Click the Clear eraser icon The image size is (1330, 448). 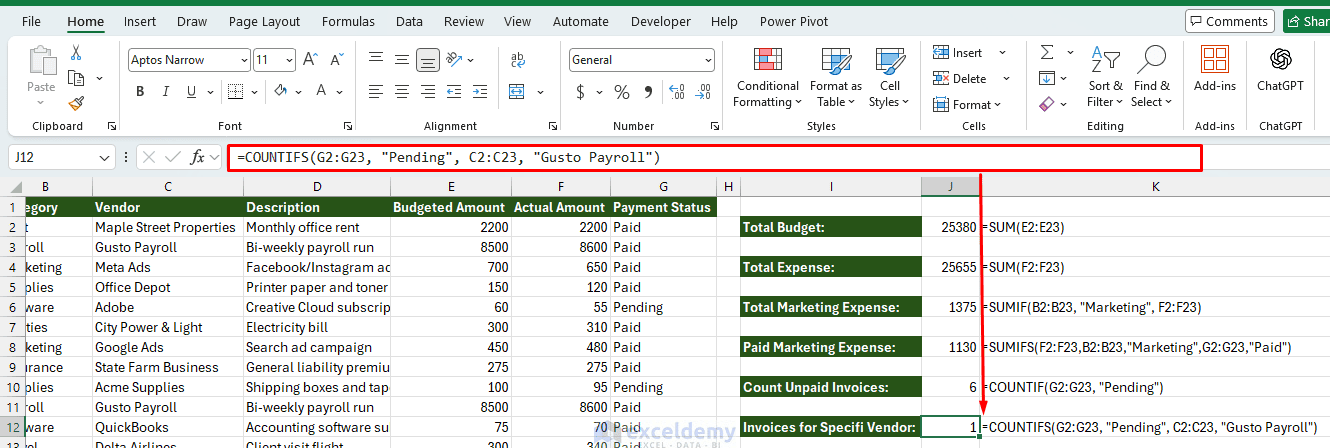pos(1046,103)
